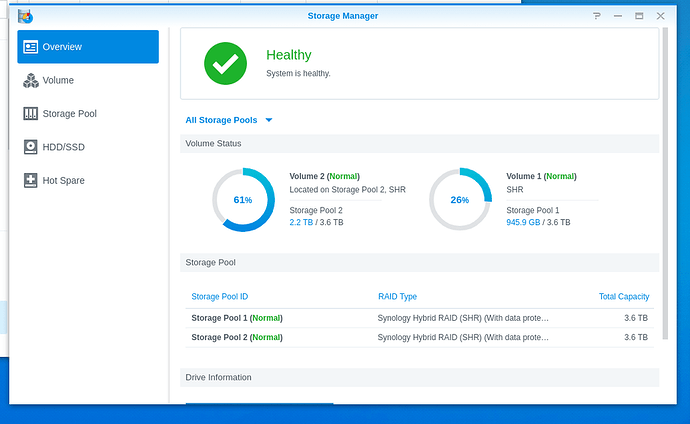Open the Hot Spare section
Viewport: 690px width, 424px height.
pyautogui.click(x=88, y=180)
